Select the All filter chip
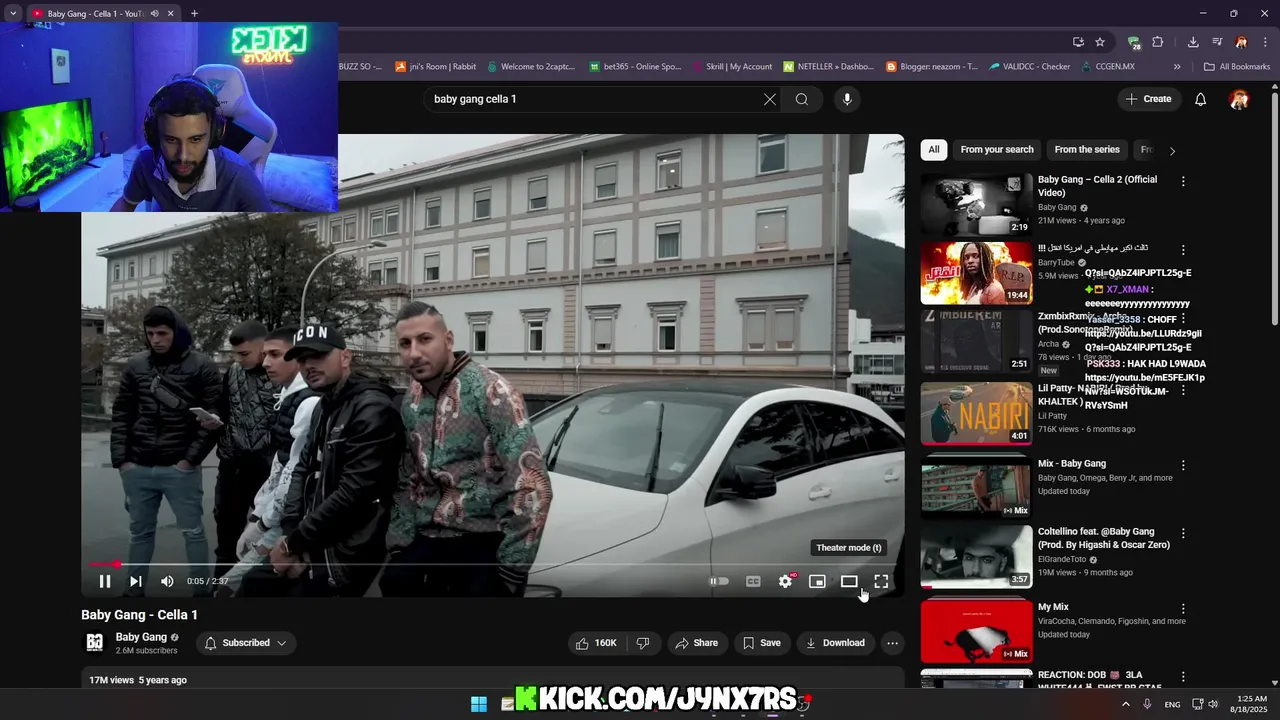This screenshot has width=1280, height=720. coord(934,150)
